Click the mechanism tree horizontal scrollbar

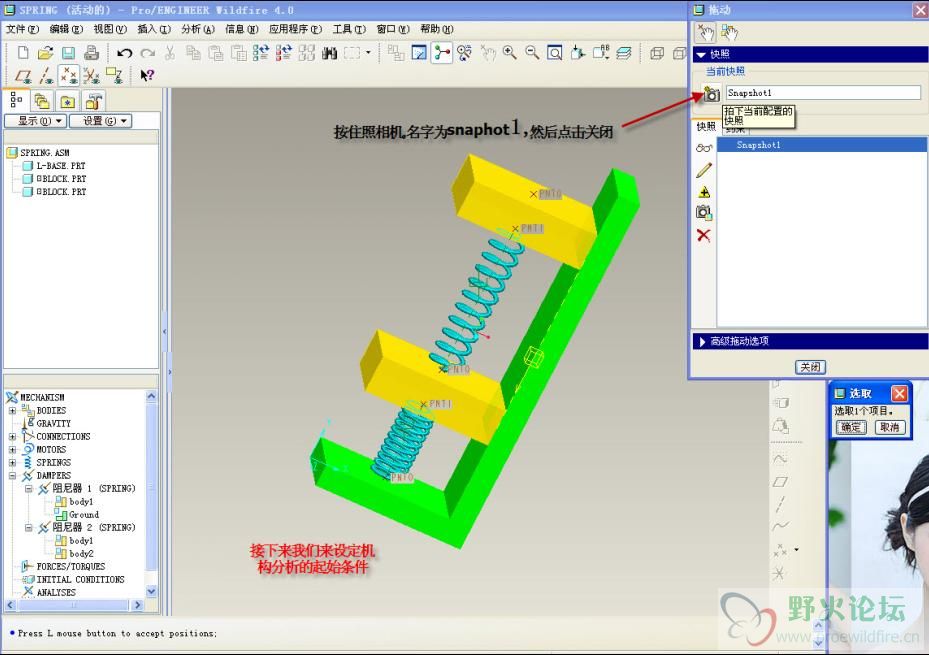click(74, 605)
